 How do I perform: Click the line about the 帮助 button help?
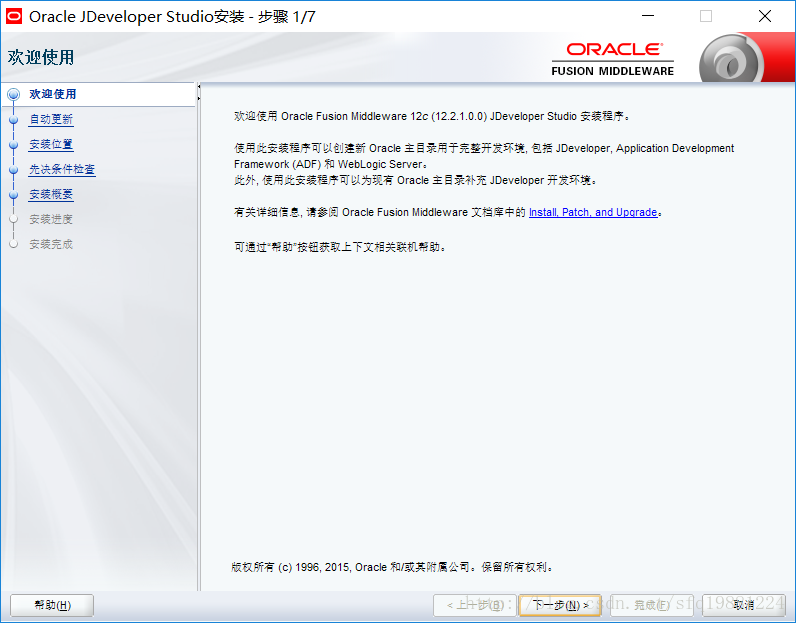click(x=340, y=247)
